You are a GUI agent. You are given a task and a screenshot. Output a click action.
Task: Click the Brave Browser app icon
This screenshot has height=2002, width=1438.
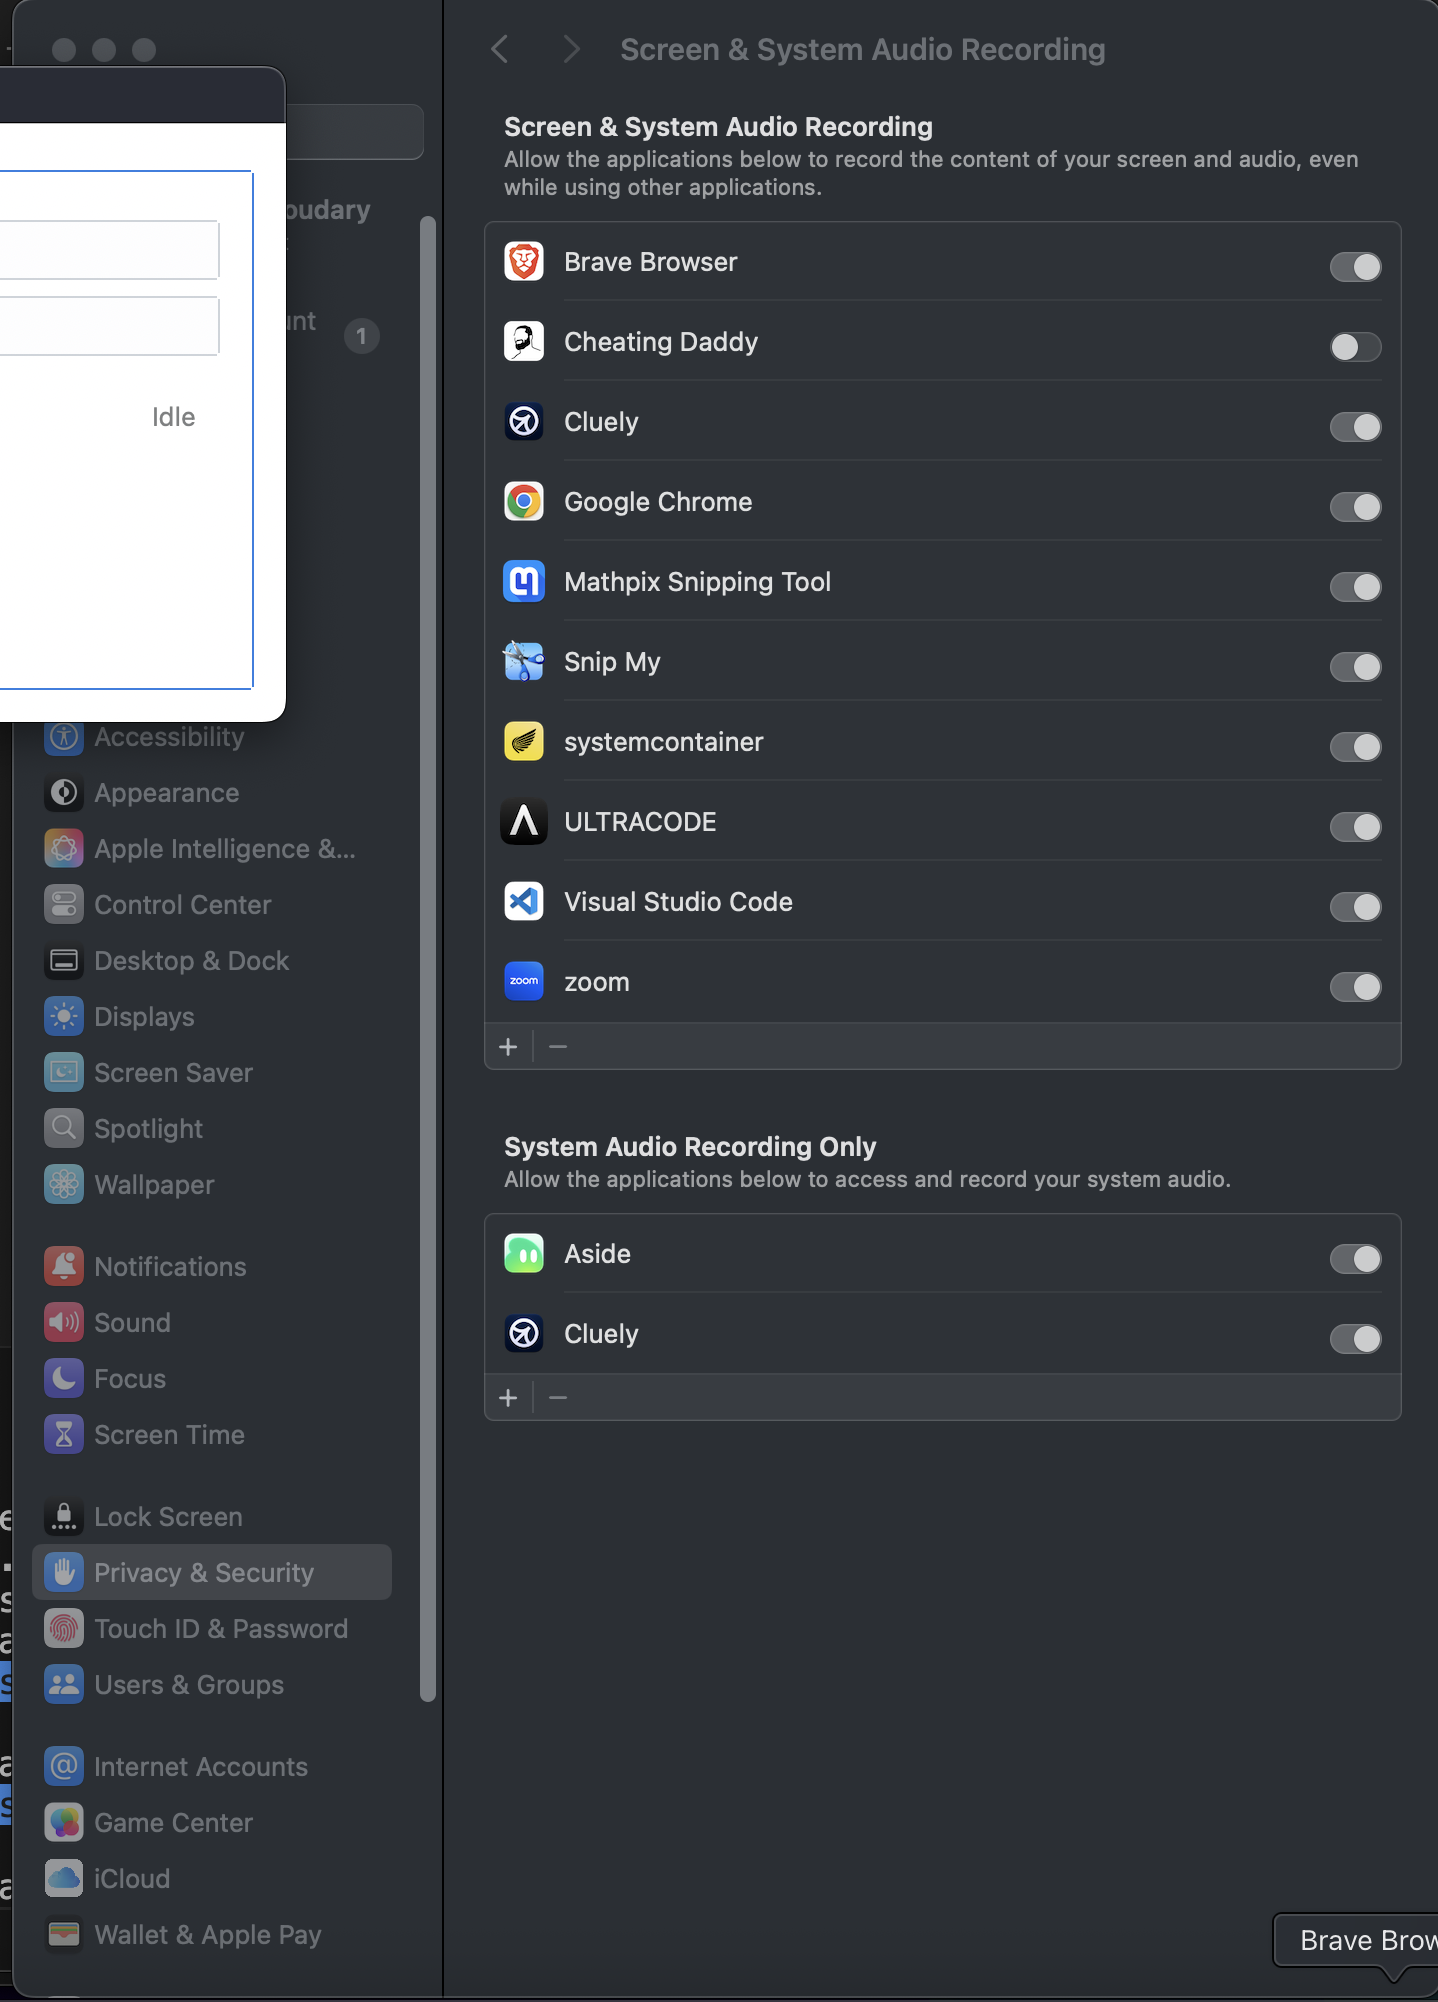524,262
